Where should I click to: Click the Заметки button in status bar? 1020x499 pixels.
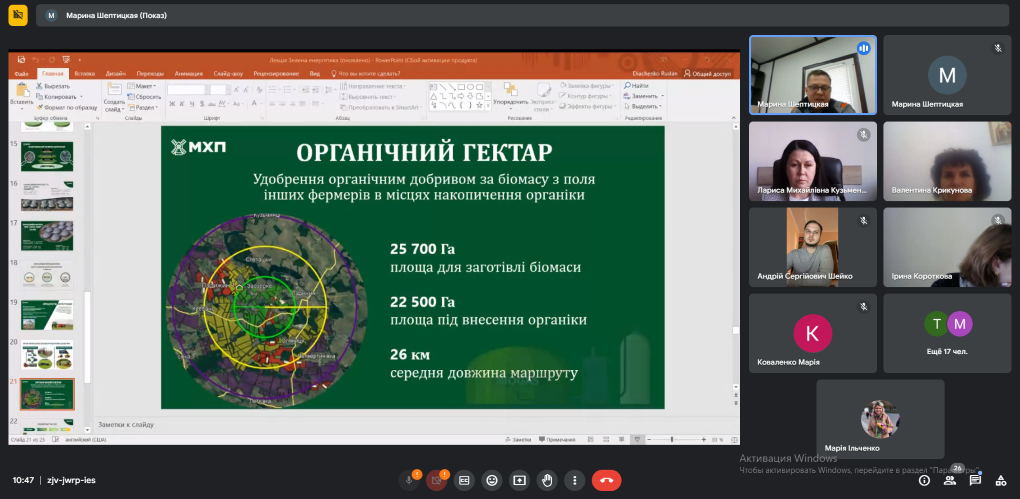click(518, 440)
